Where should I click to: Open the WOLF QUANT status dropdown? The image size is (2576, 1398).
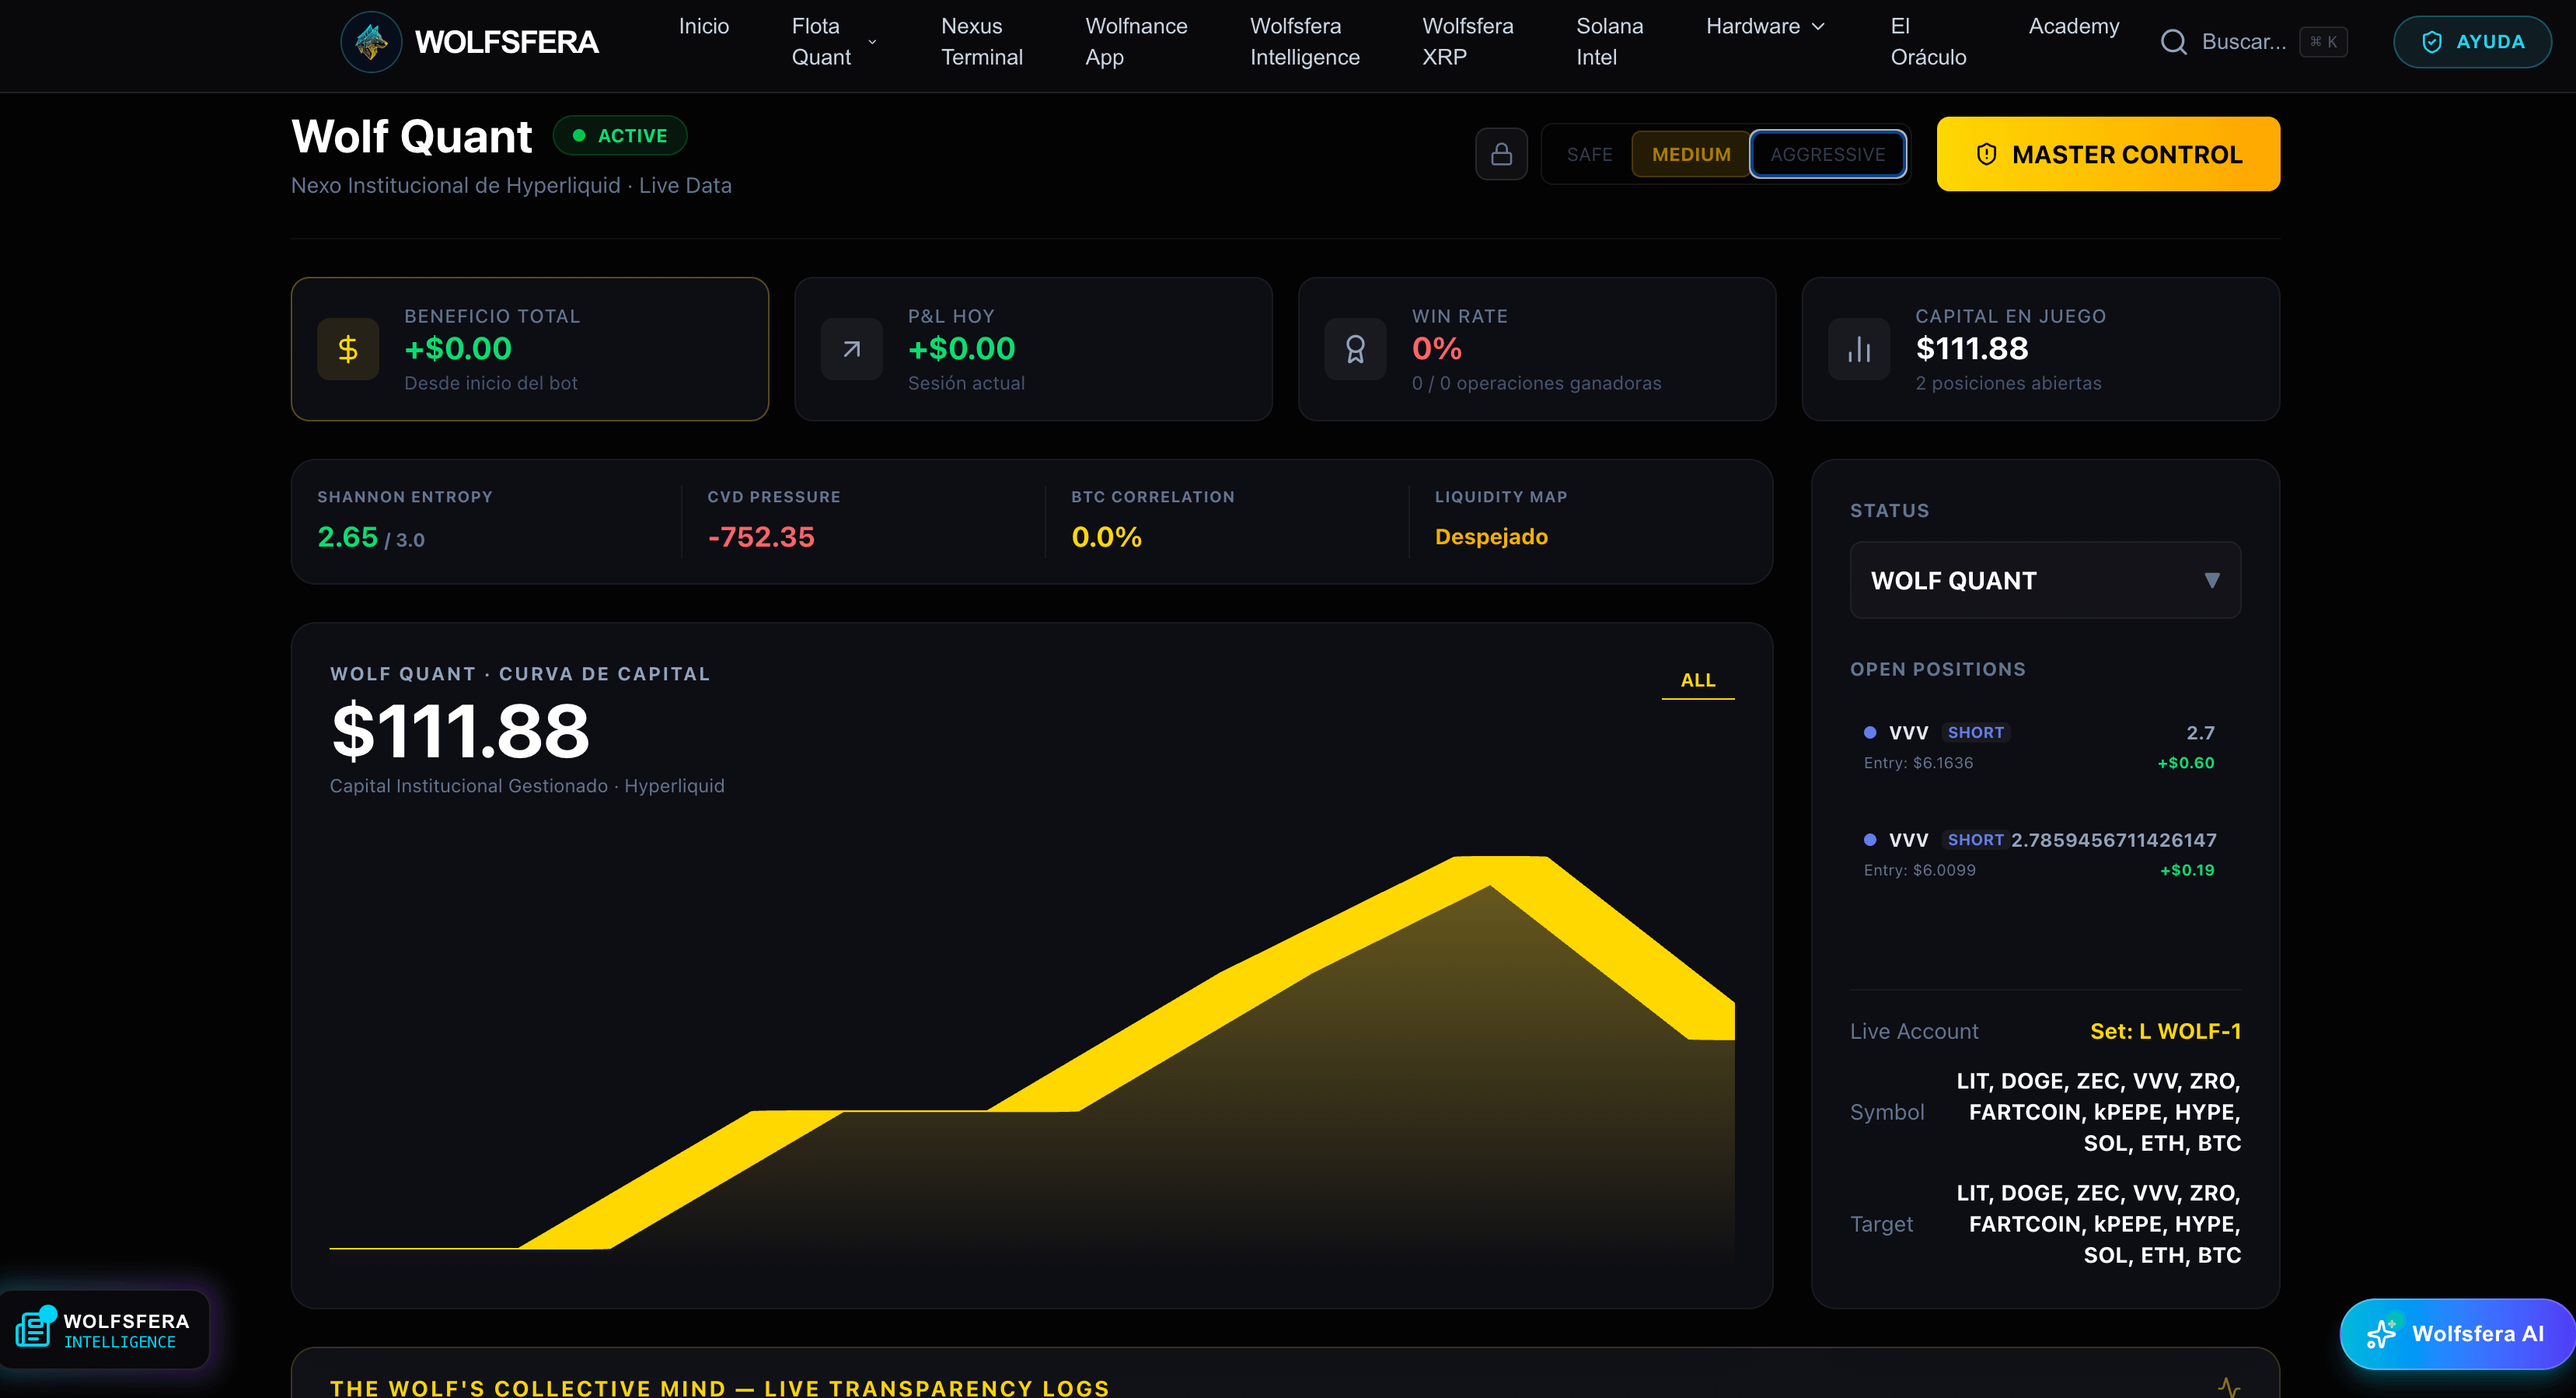tap(2044, 581)
